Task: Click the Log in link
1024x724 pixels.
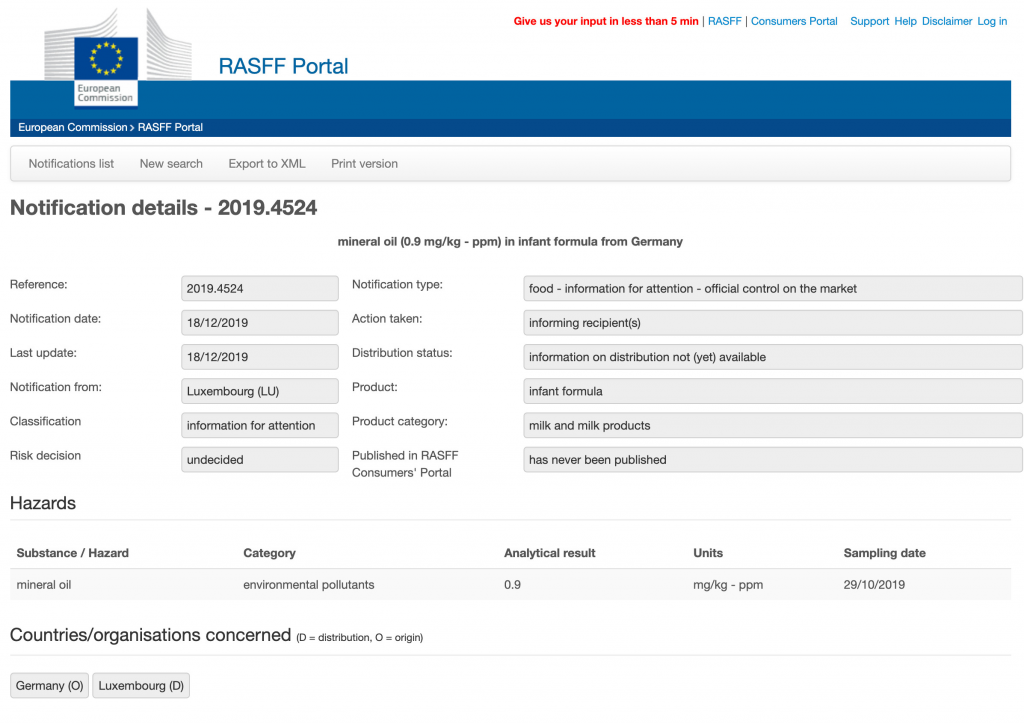Action: (992, 21)
